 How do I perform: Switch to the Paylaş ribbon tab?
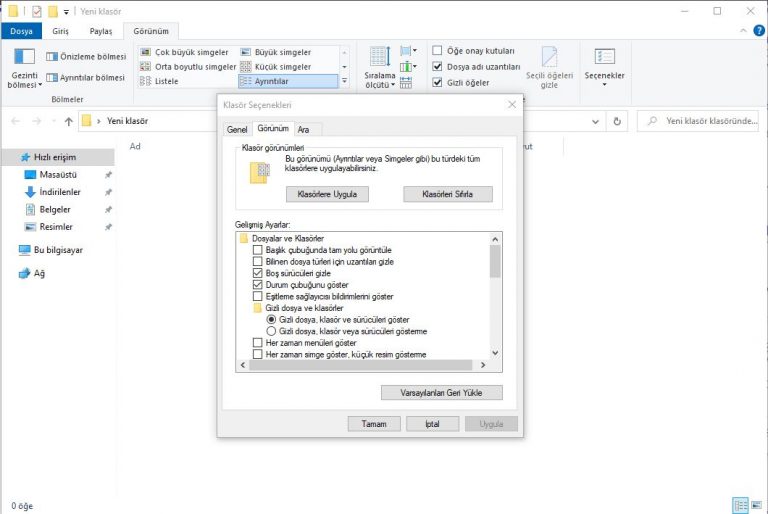click(x=100, y=31)
